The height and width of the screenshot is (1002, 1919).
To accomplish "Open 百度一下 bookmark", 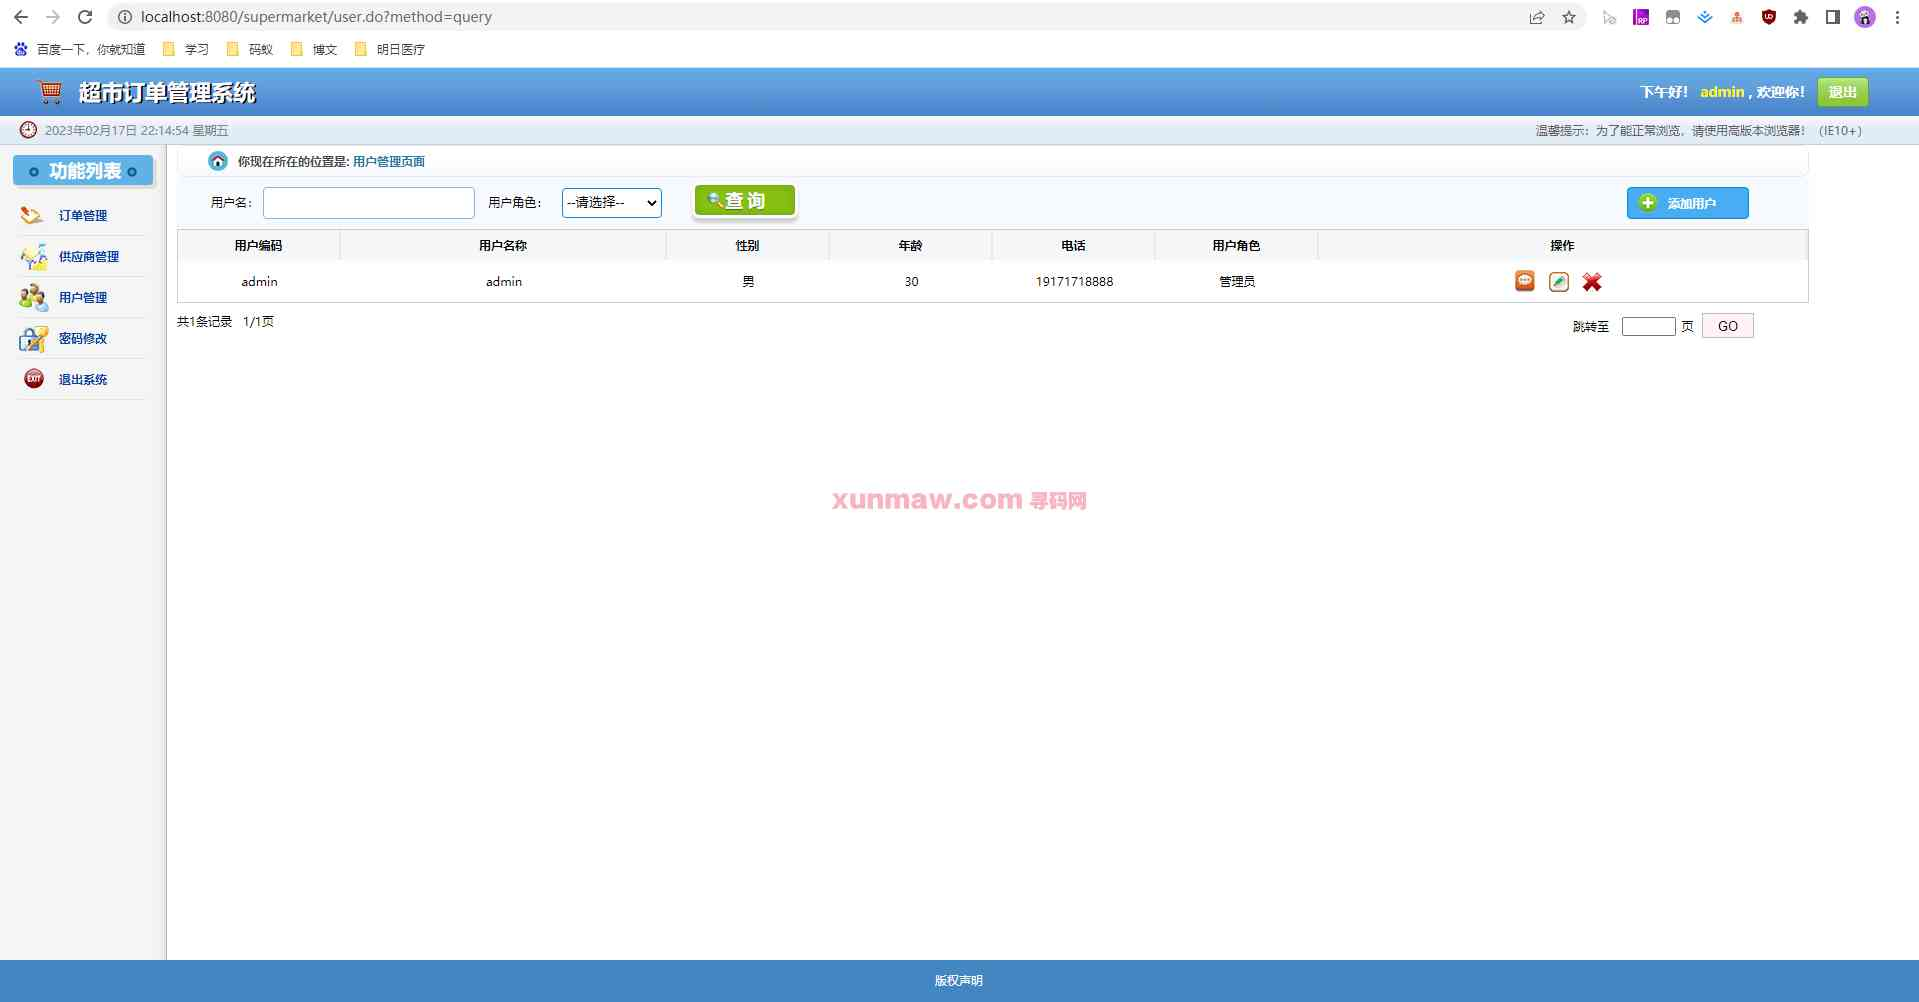I will (80, 49).
